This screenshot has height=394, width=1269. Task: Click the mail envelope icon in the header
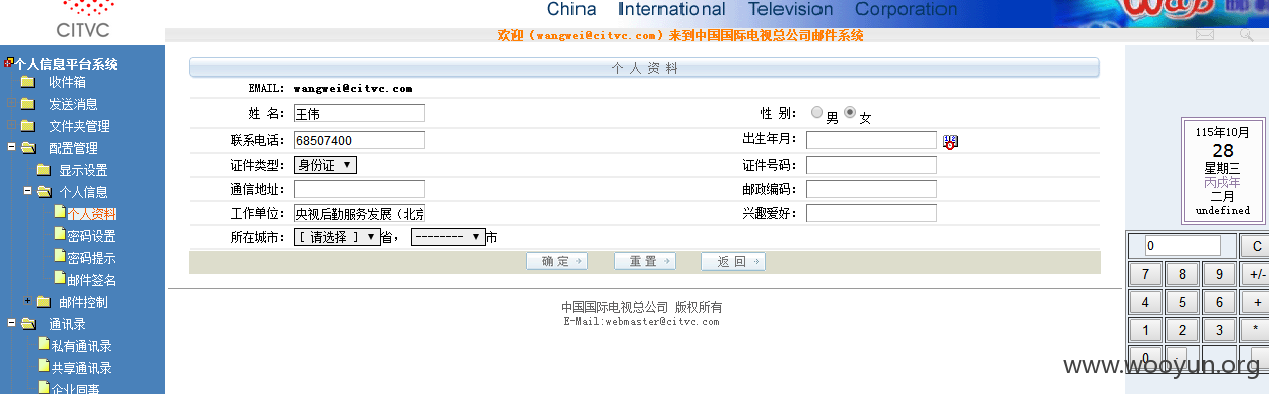tap(1205, 34)
